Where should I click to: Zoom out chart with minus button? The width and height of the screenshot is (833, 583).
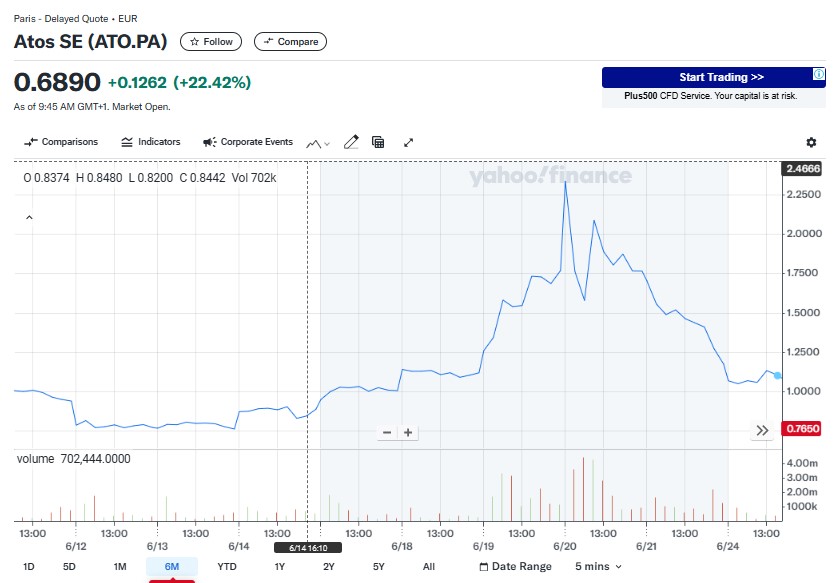coord(387,433)
